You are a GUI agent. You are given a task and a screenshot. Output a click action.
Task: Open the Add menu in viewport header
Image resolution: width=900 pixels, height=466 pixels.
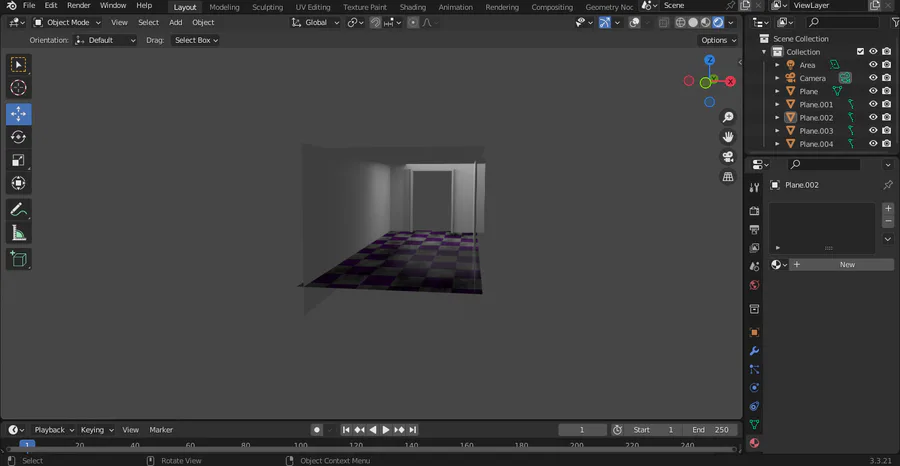pyautogui.click(x=176, y=22)
